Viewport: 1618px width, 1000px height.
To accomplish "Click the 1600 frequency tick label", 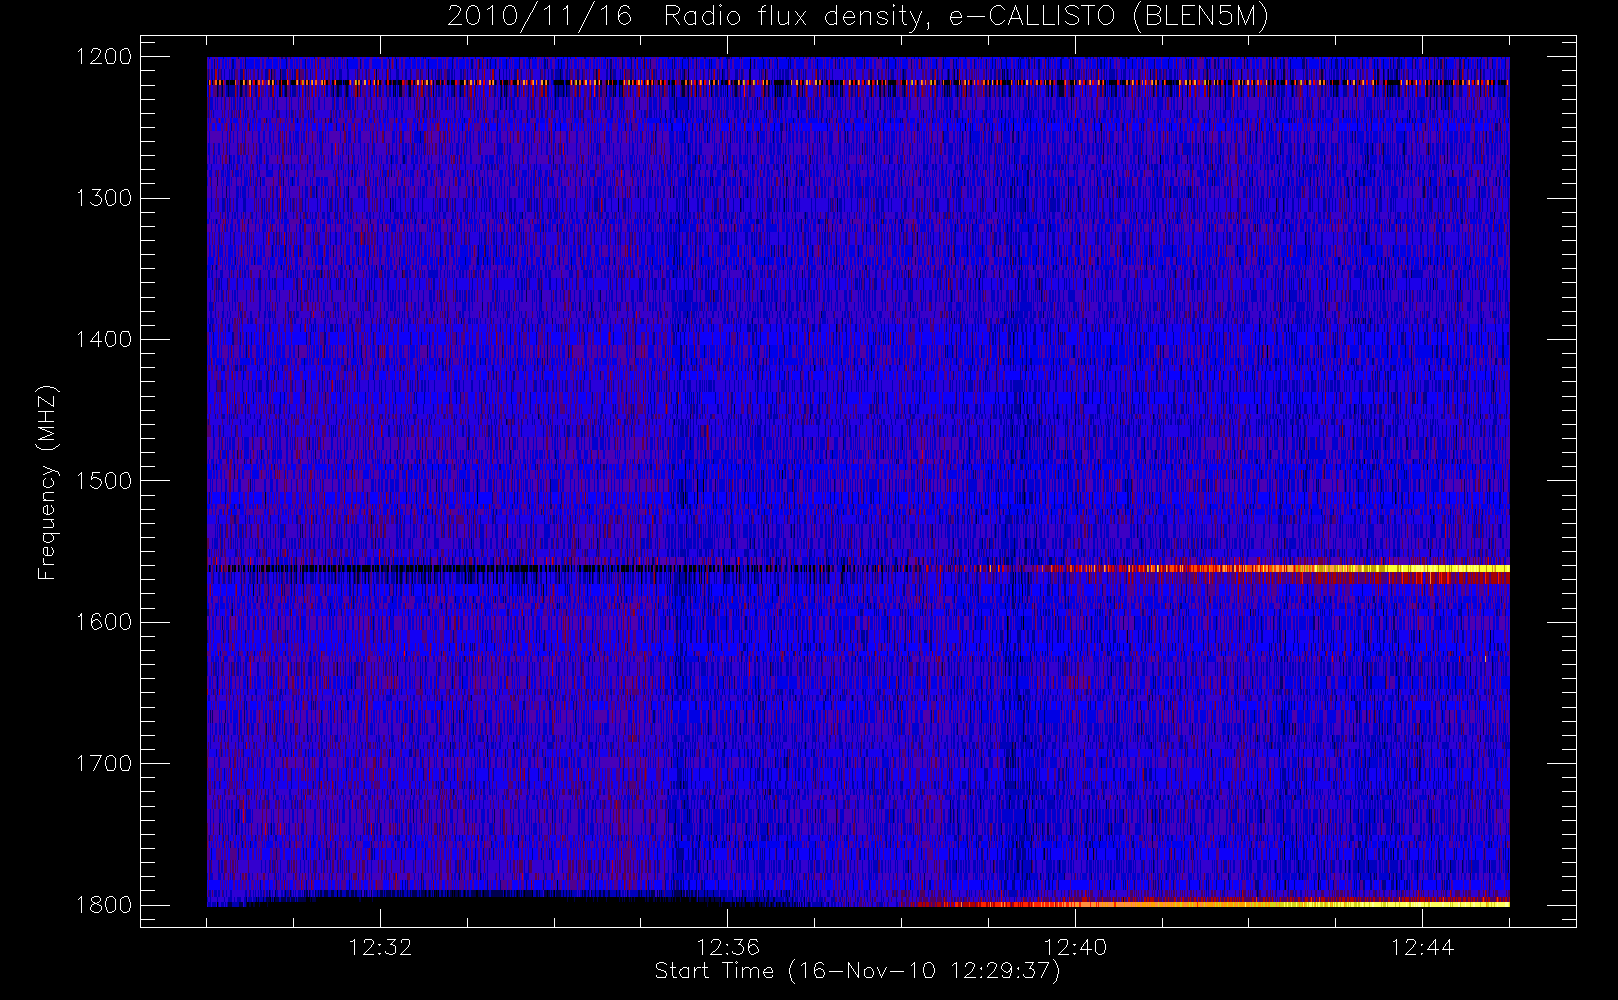I will point(104,622).
